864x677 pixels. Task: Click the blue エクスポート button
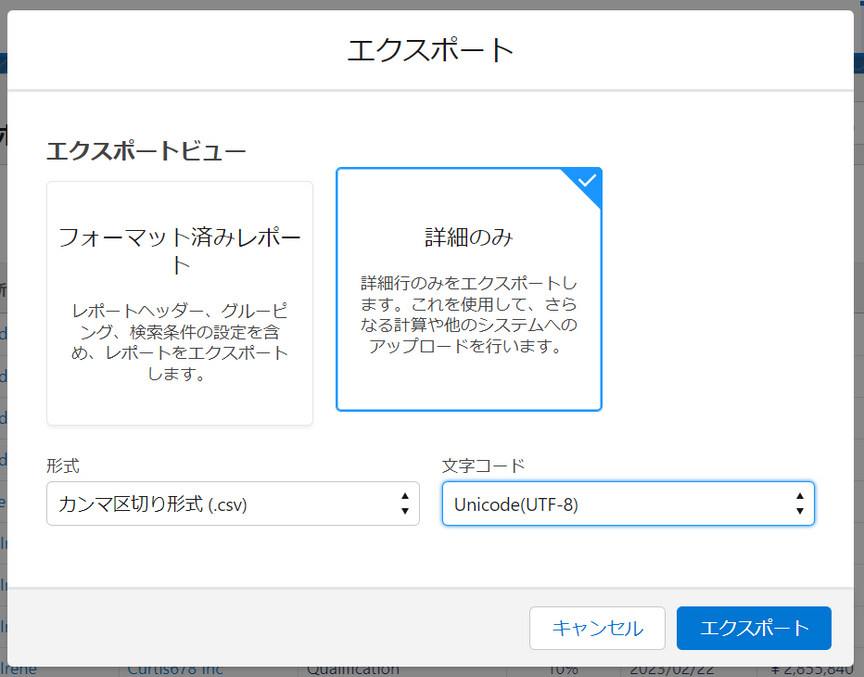754,628
